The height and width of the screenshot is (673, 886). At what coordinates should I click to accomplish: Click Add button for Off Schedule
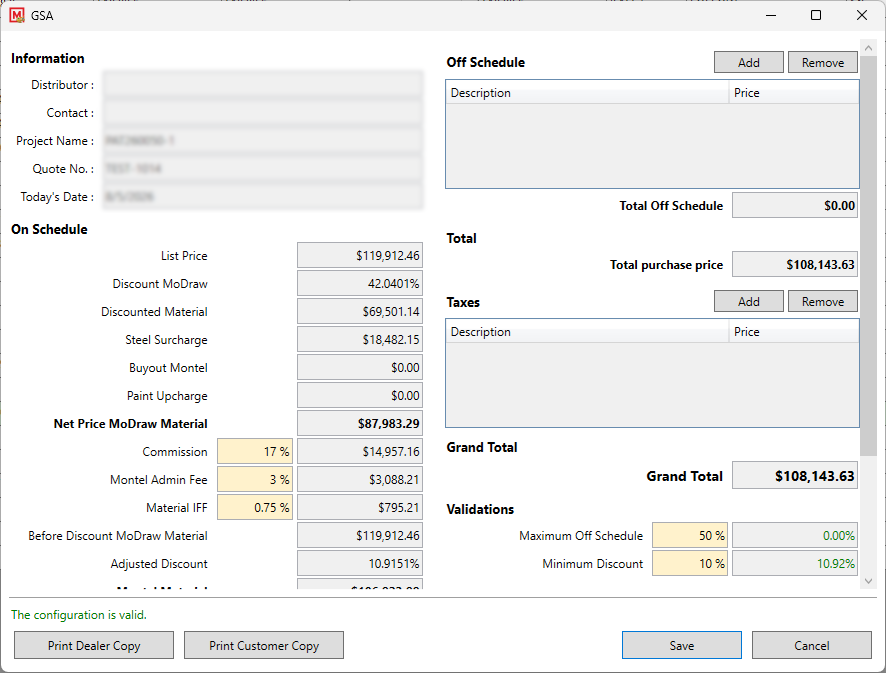point(749,62)
